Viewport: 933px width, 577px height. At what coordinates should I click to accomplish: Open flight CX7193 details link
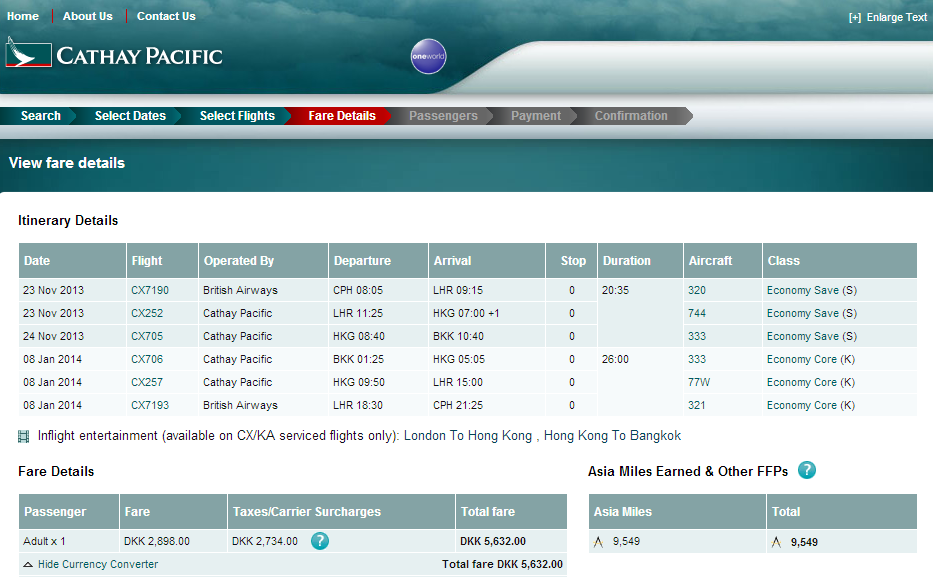click(150, 405)
